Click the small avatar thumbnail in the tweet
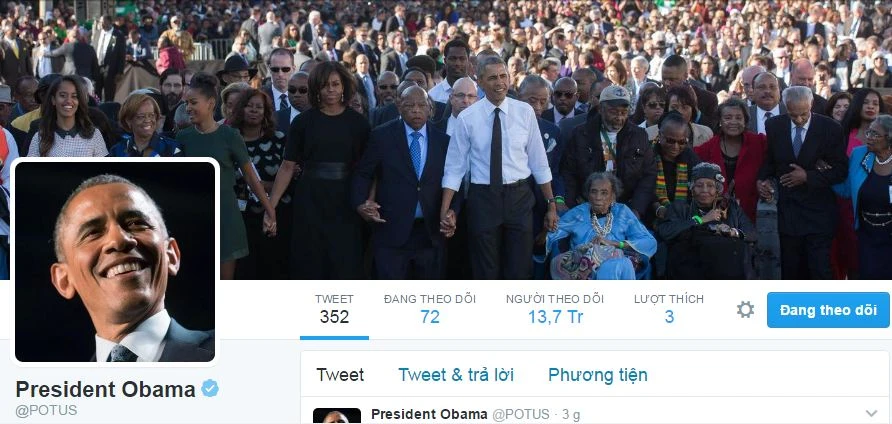The width and height of the screenshot is (892, 424). [337, 416]
